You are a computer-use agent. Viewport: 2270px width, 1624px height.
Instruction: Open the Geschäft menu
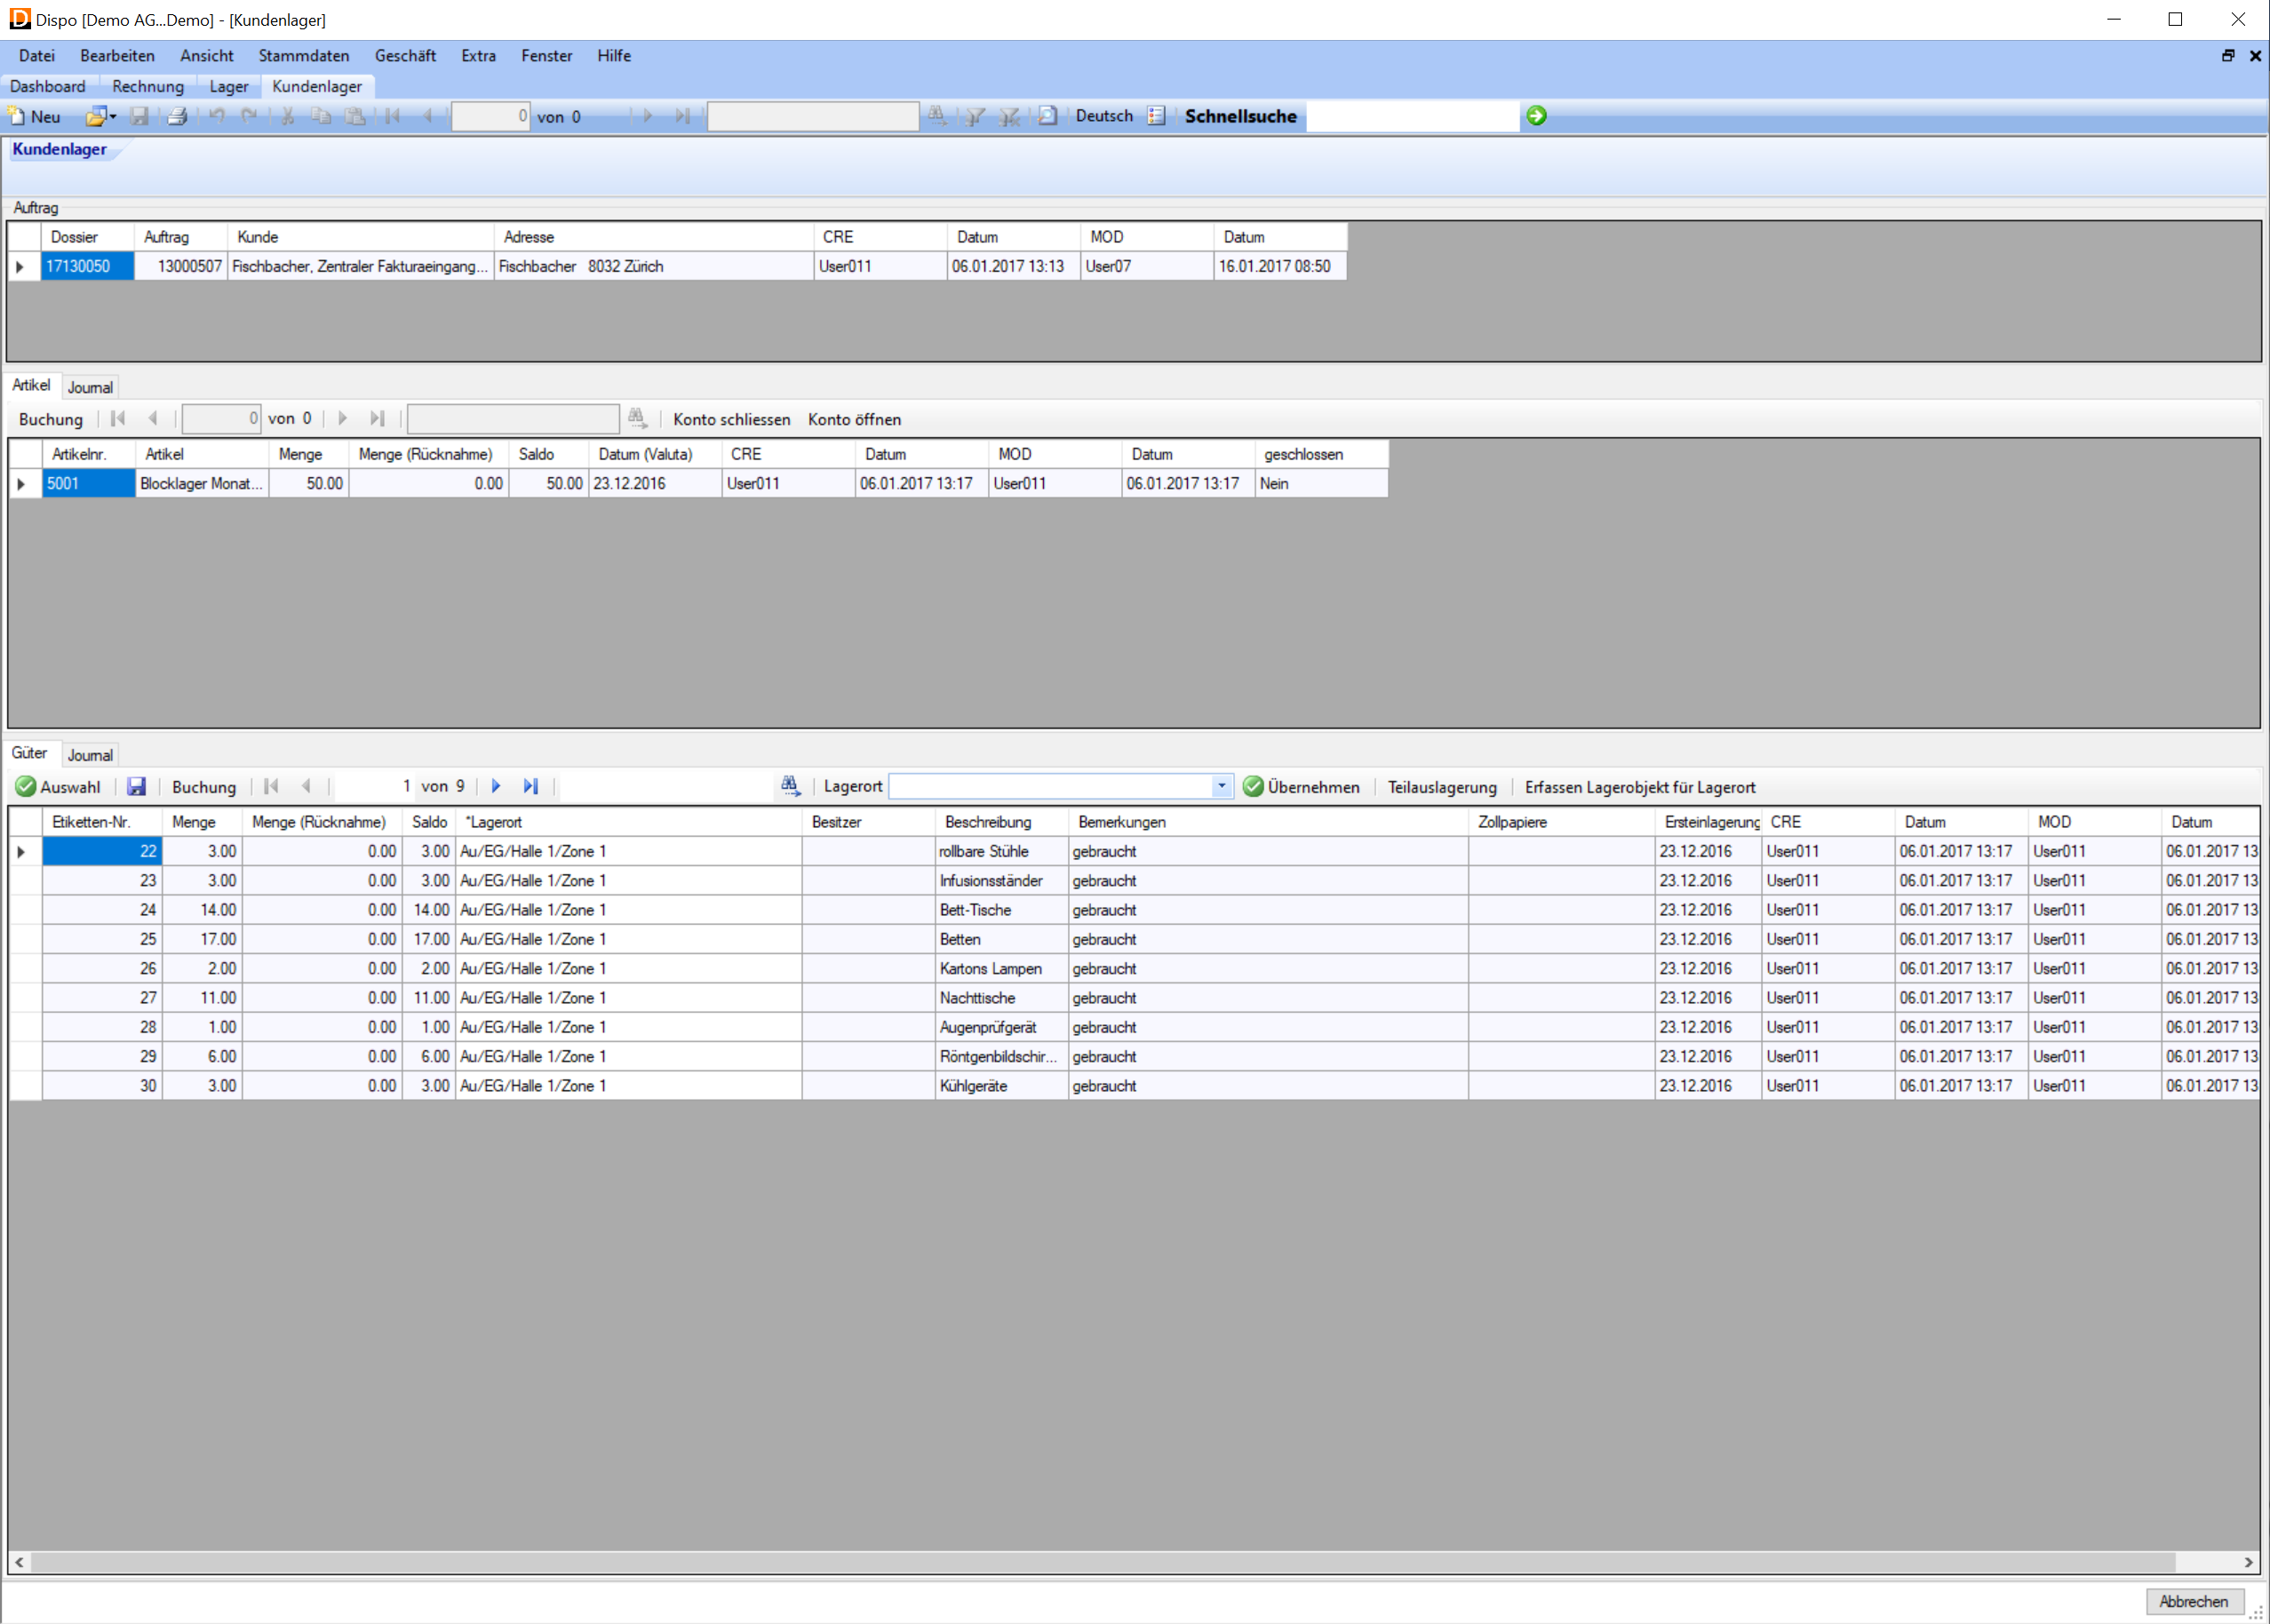pyautogui.click(x=405, y=56)
